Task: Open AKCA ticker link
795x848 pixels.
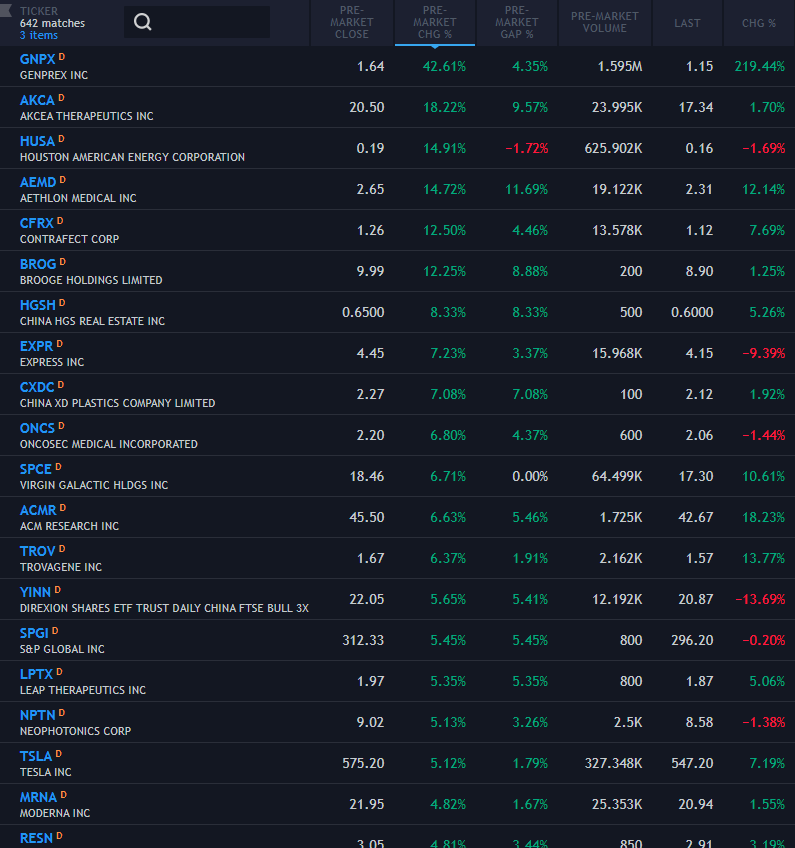Action: point(37,101)
